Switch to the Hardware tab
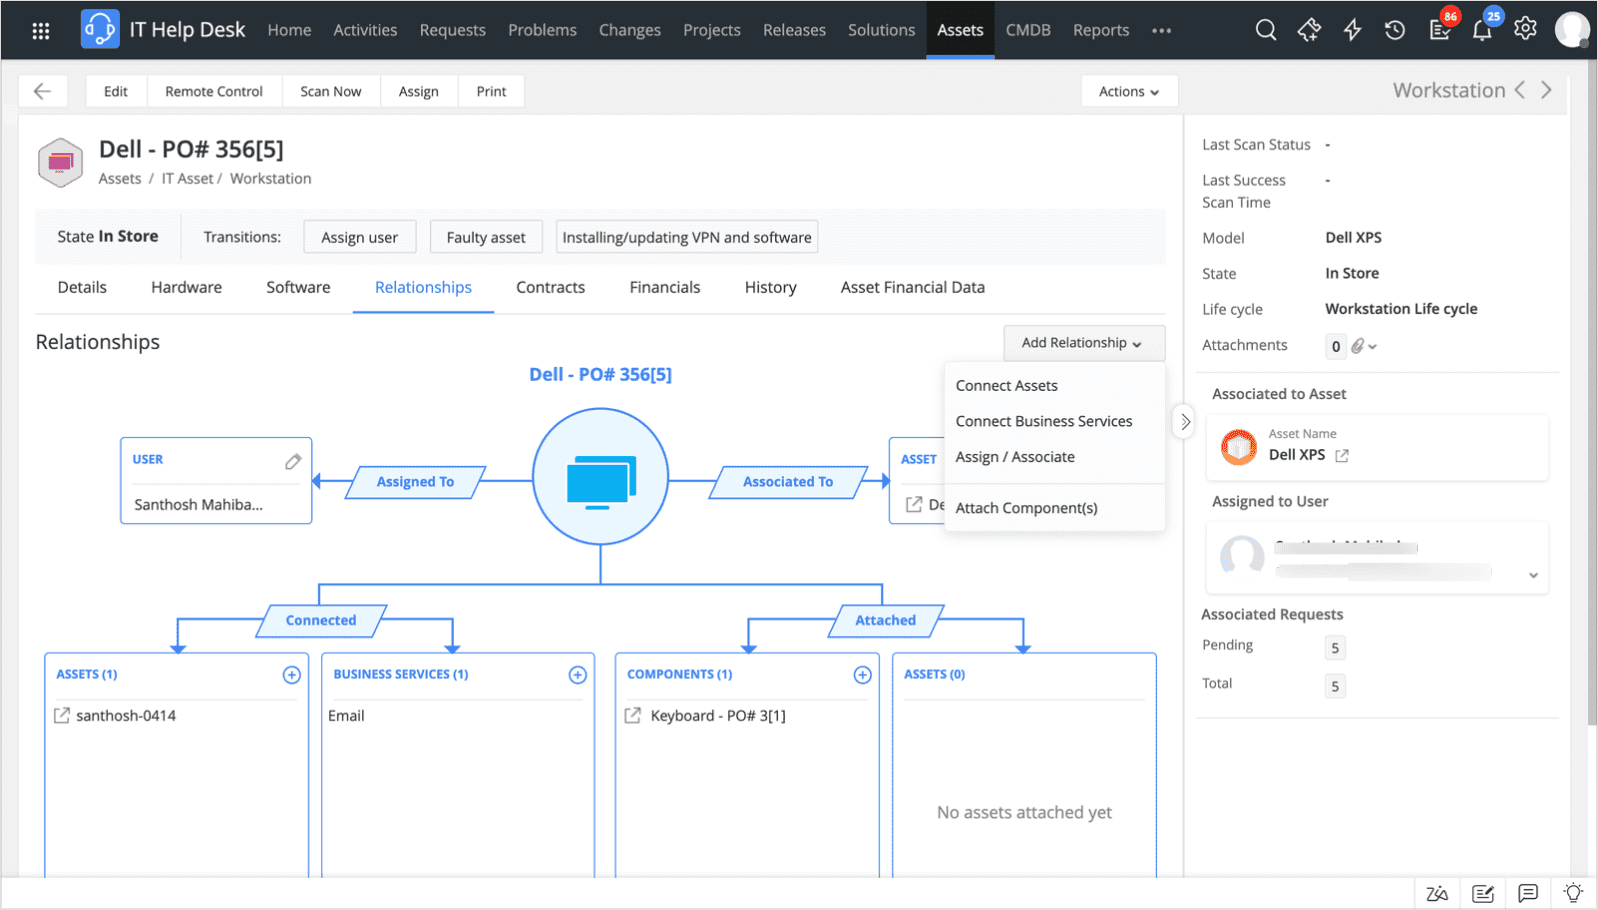 (186, 287)
